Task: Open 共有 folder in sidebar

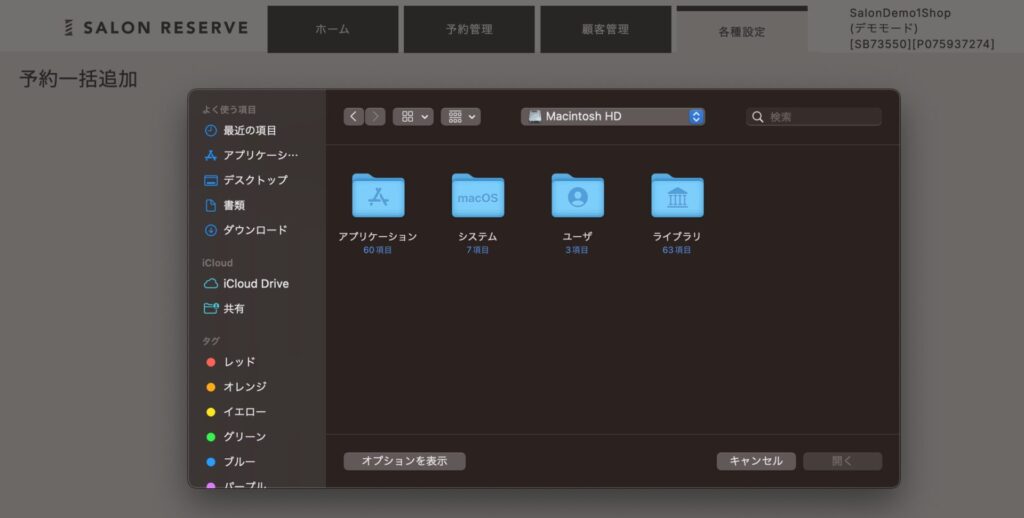Action: (233, 309)
